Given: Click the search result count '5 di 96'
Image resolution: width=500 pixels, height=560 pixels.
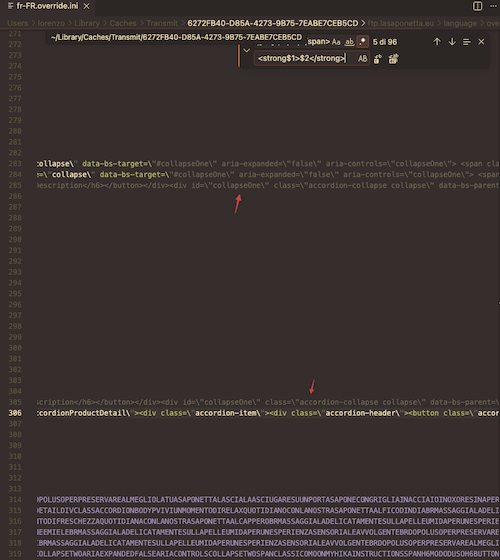Looking at the screenshot, I should (x=385, y=42).
